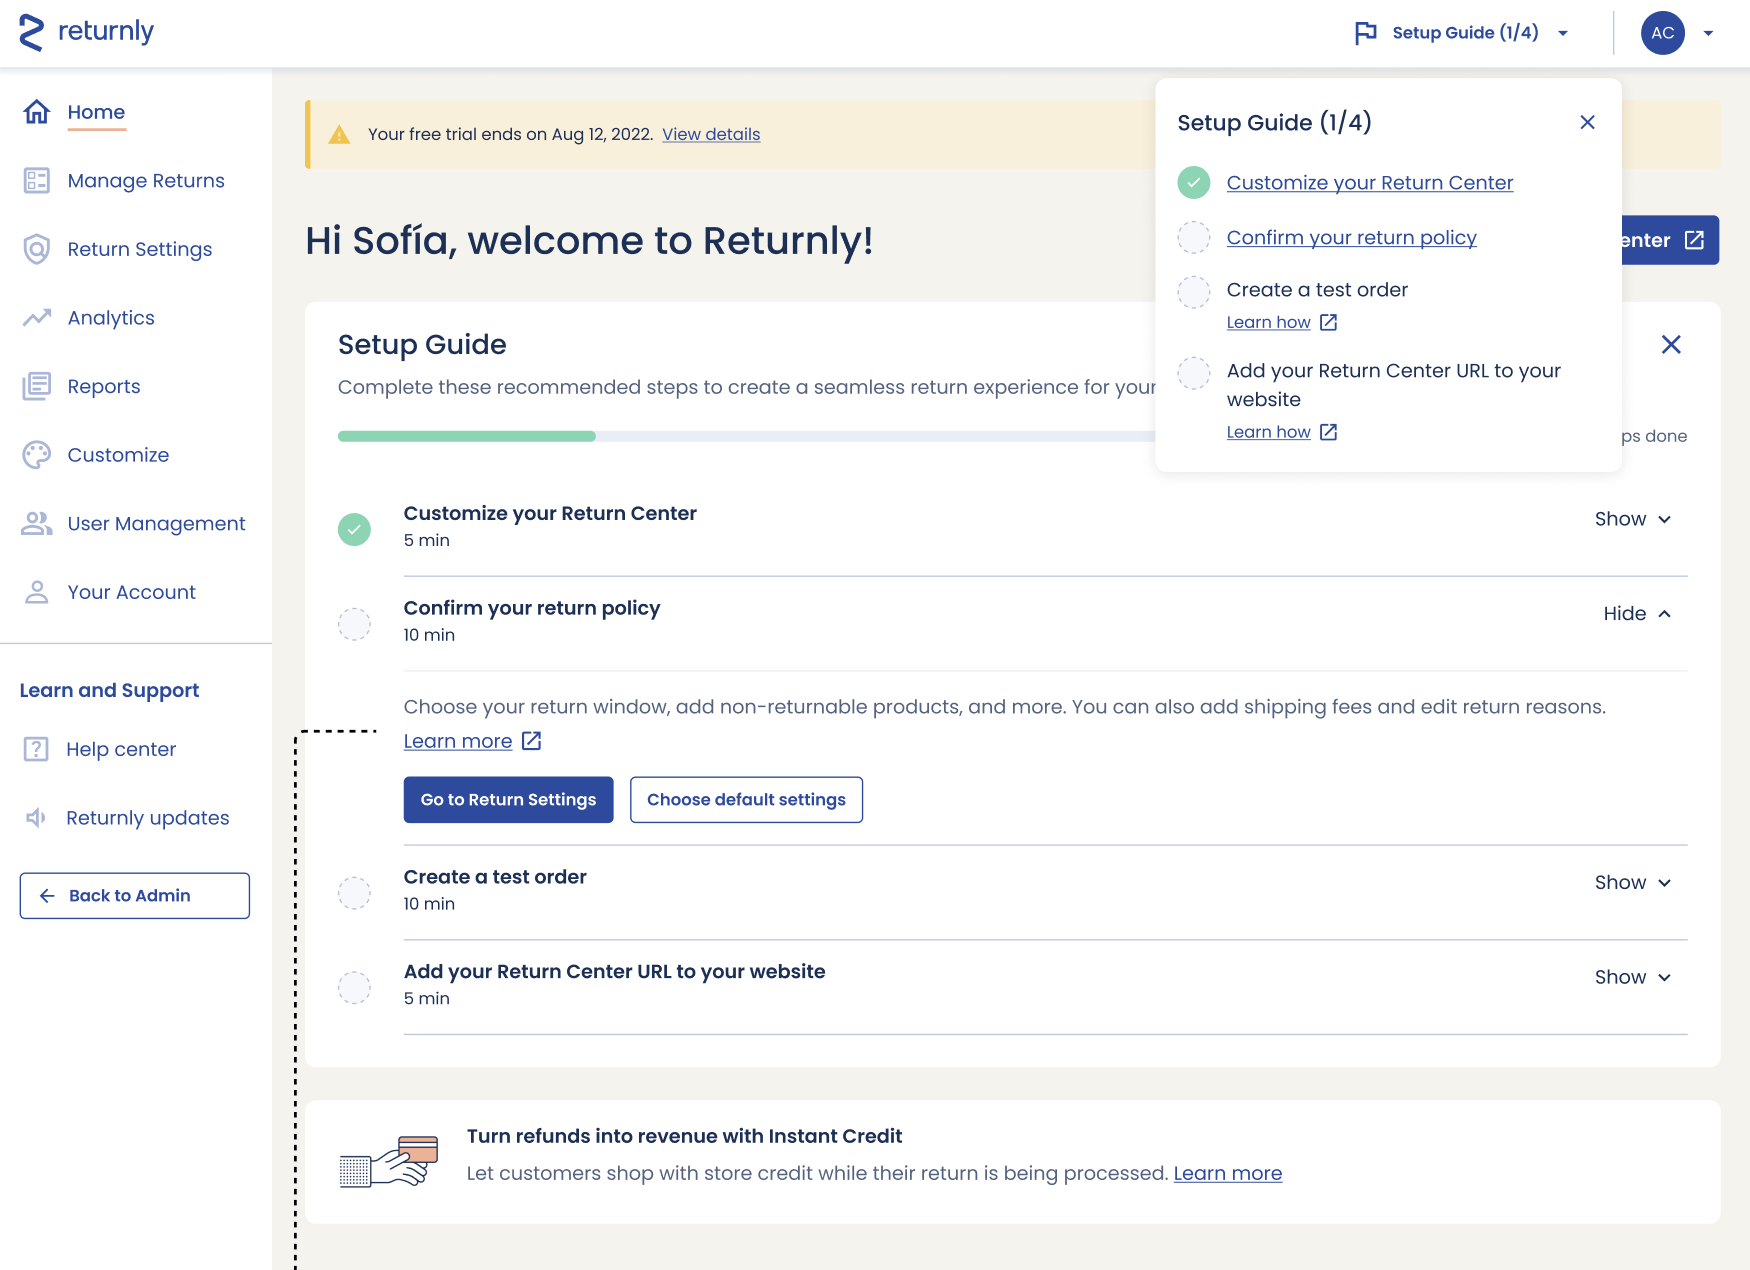The height and width of the screenshot is (1270, 1750).
Task: Click the Returnly logo
Action: pyautogui.click(x=86, y=32)
